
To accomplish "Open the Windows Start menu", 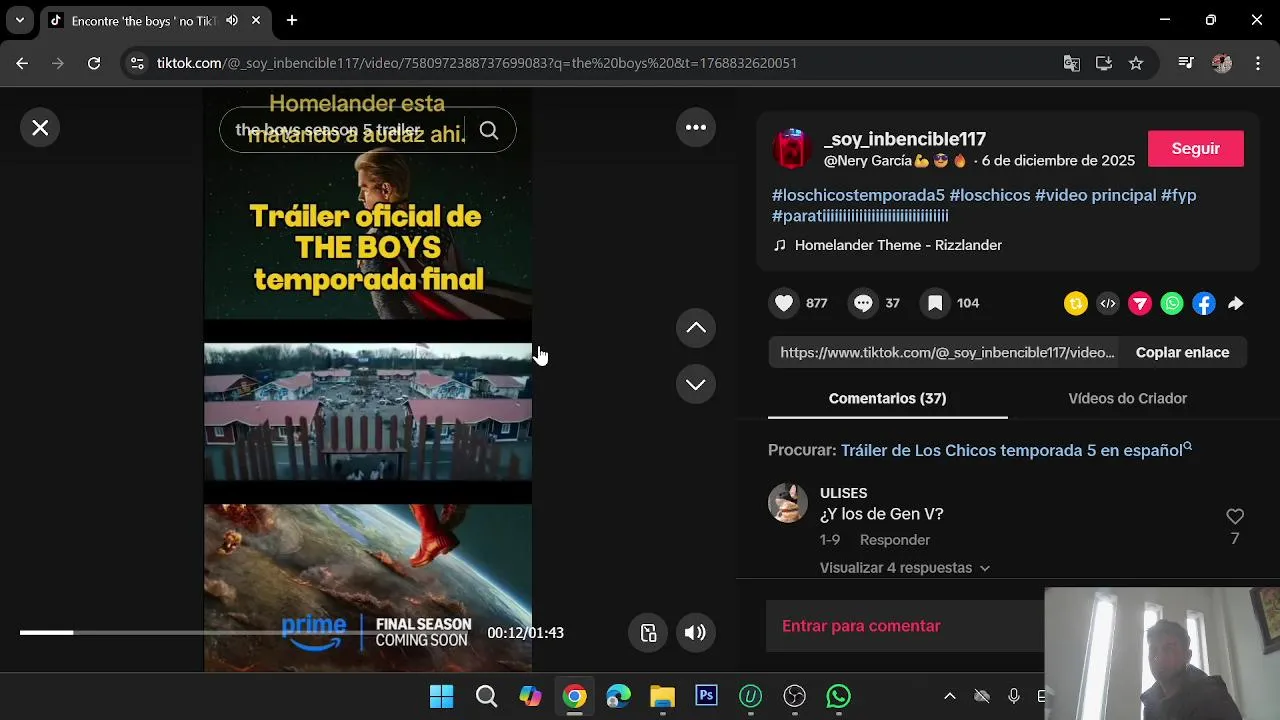I will [x=441, y=696].
